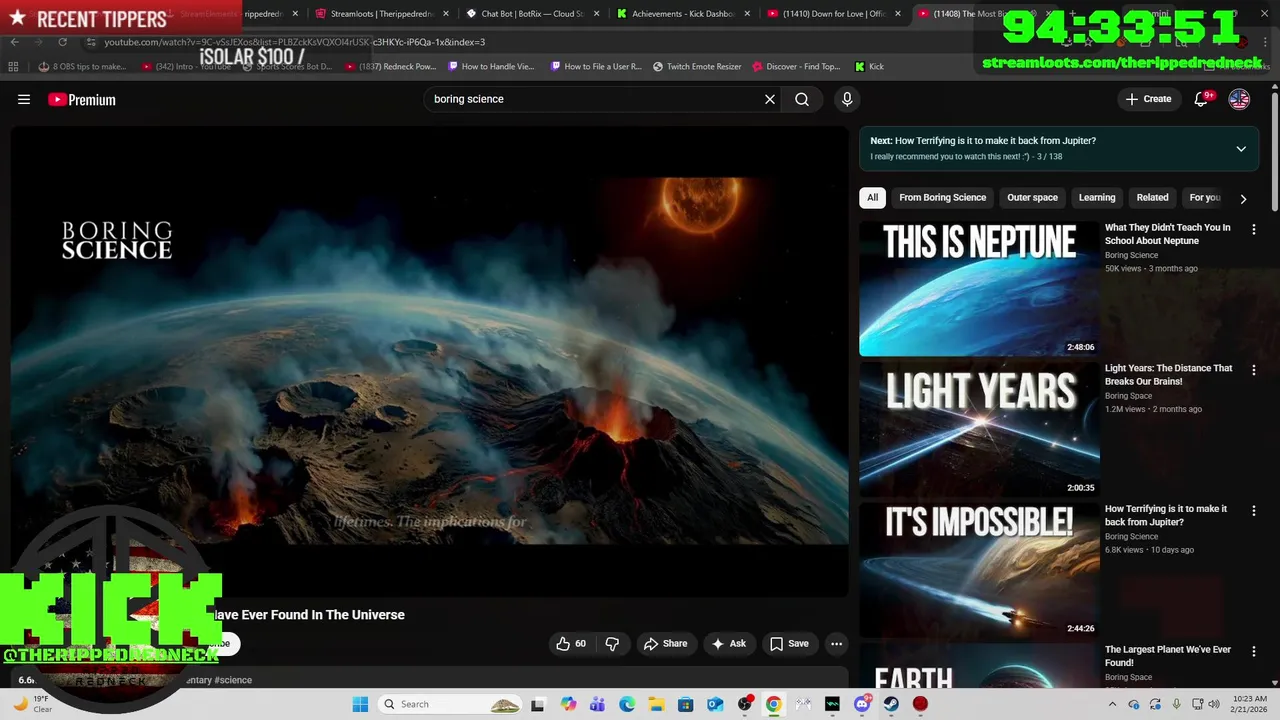Screen dimensions: 1280x720
Task: Open the THIS IS NEPTUNE thumbnail
Action: (979, 288)
